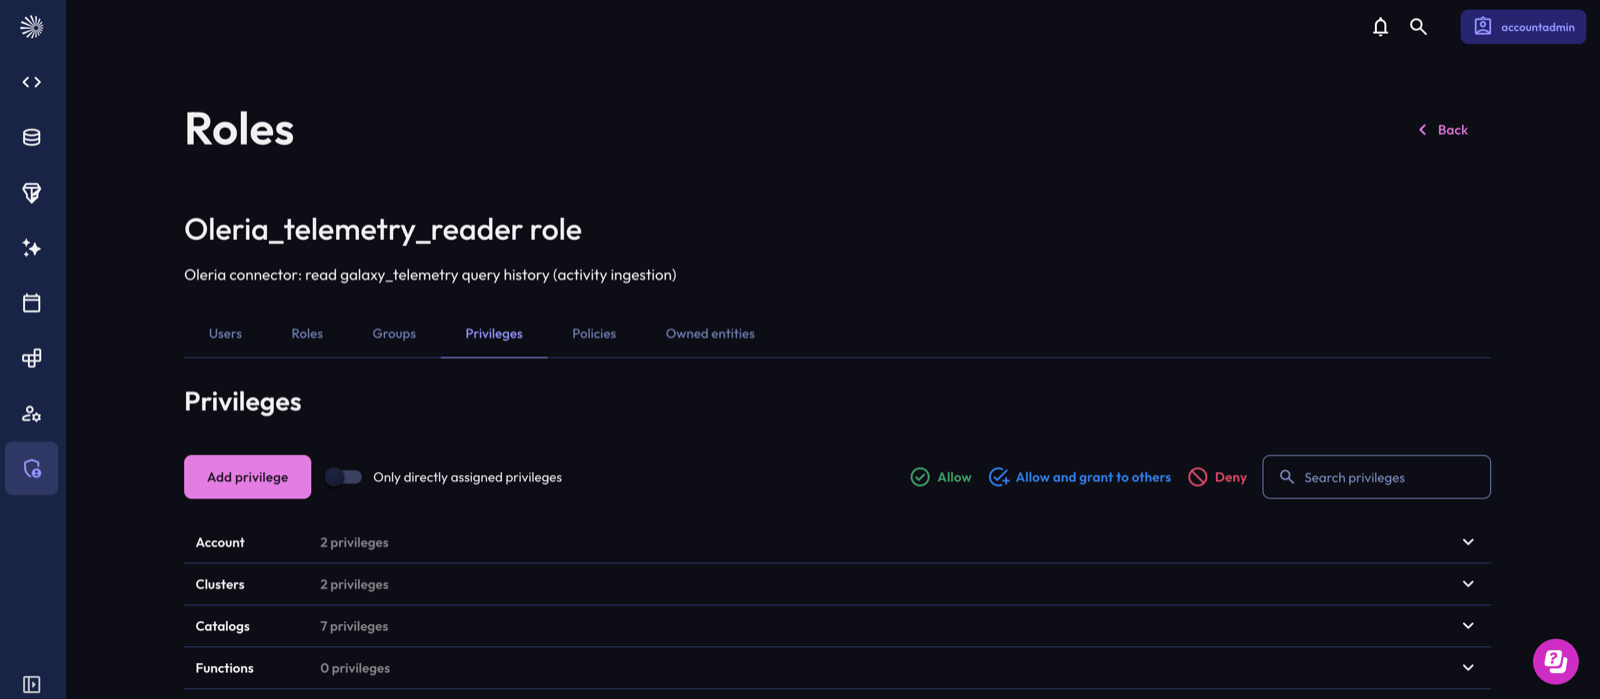Expand the Clusters privileges row chevron
The height and width of the screenshot is (699, 1600).
coord(1468,584)
